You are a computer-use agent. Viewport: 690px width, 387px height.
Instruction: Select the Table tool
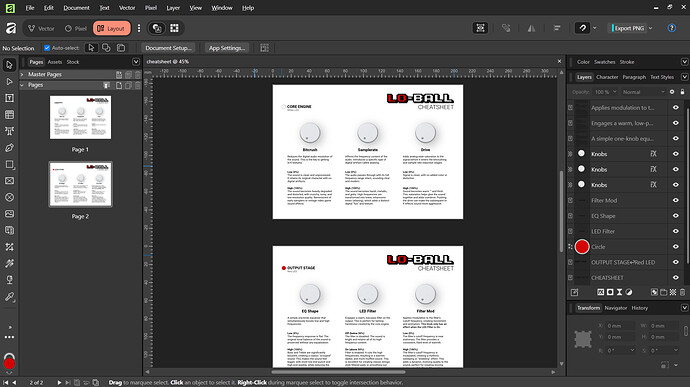[x=9, y=115]
